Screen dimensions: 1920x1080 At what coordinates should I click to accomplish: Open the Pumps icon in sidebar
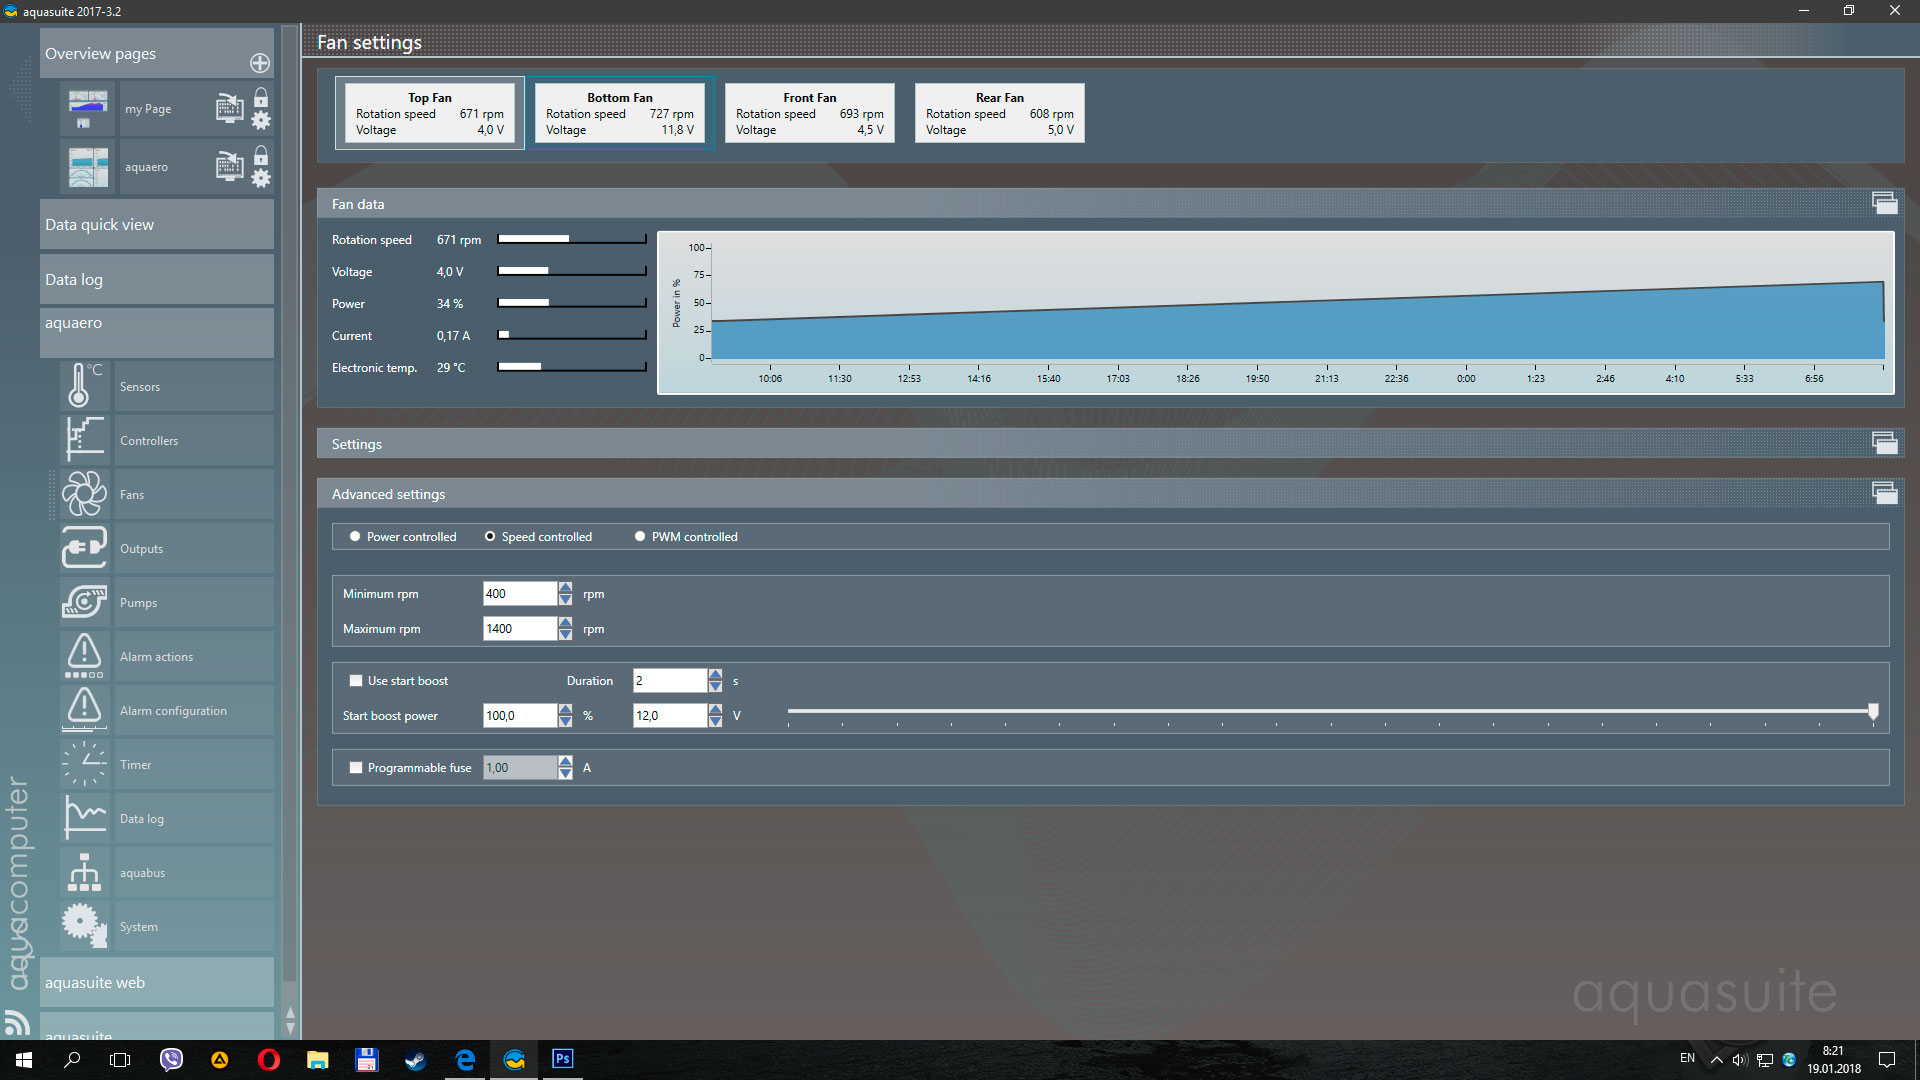click(x=84, y=602)
